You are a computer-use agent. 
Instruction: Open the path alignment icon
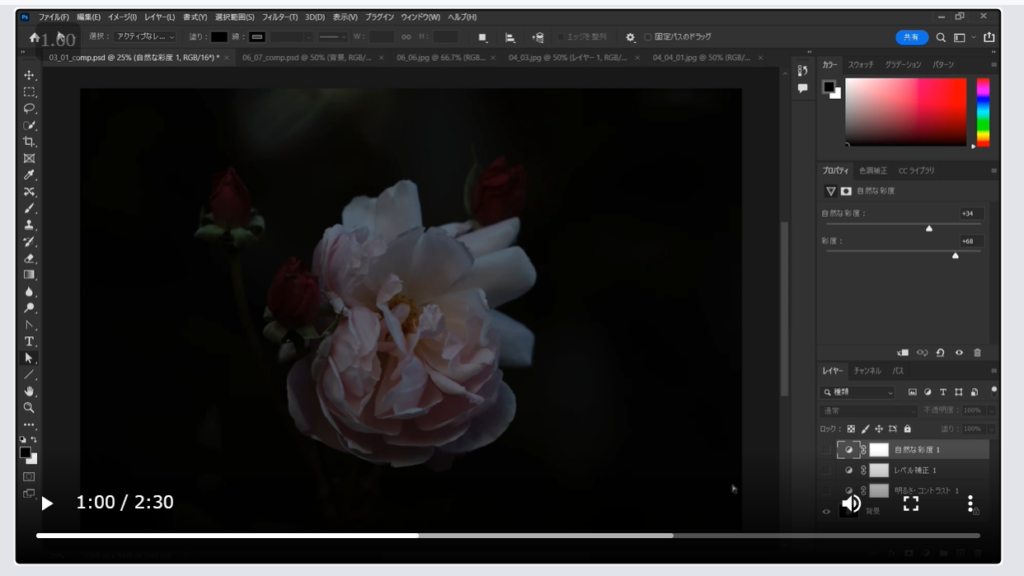(x=510, y=37)
